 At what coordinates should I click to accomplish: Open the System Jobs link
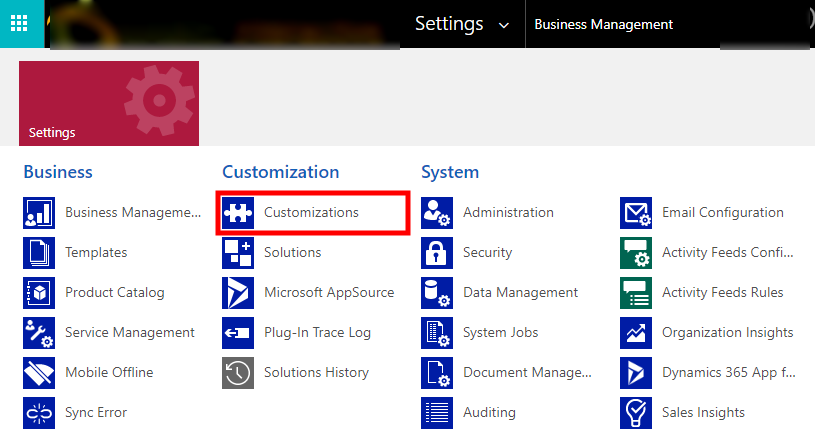500,333
